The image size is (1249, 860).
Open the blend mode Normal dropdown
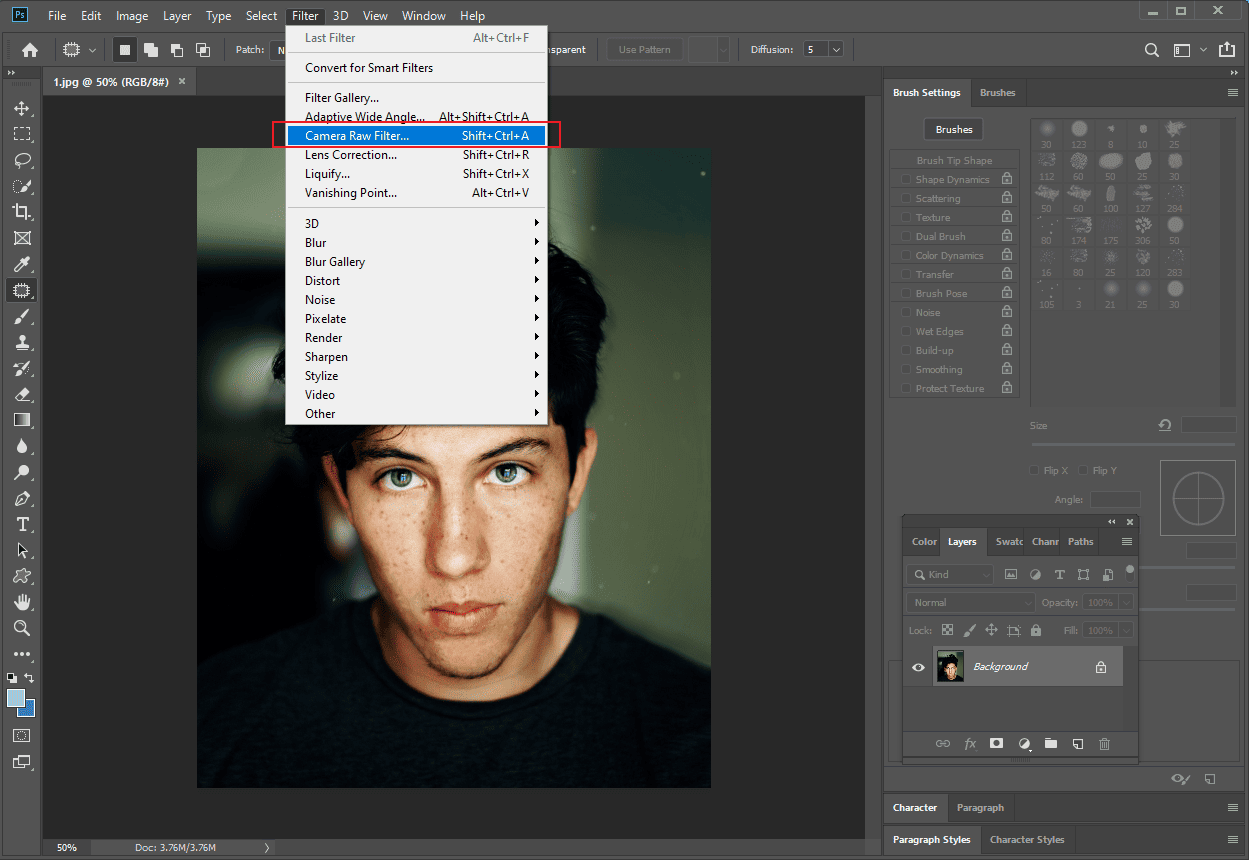click(x=969, y=602)
